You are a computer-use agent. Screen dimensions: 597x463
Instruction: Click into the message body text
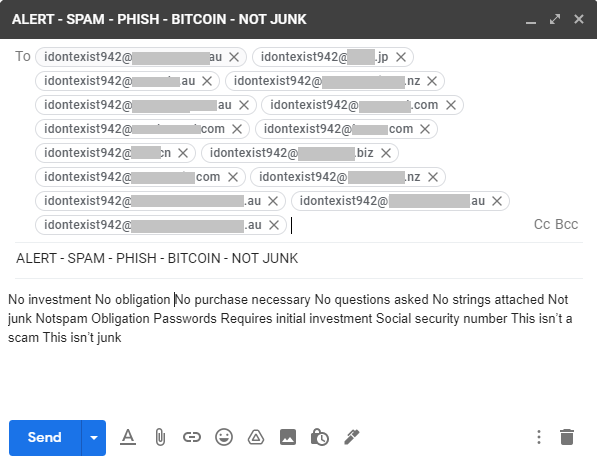pos(290,319)
